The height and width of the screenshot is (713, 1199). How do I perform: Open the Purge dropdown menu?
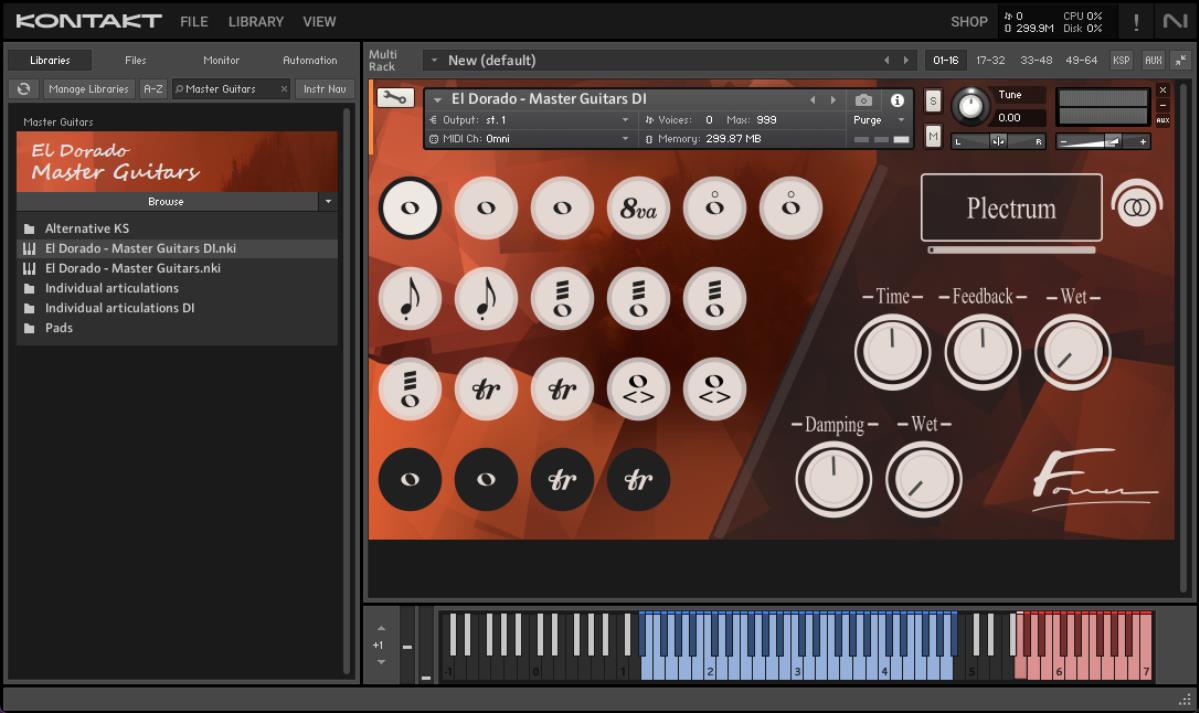(x=879, y=120)
